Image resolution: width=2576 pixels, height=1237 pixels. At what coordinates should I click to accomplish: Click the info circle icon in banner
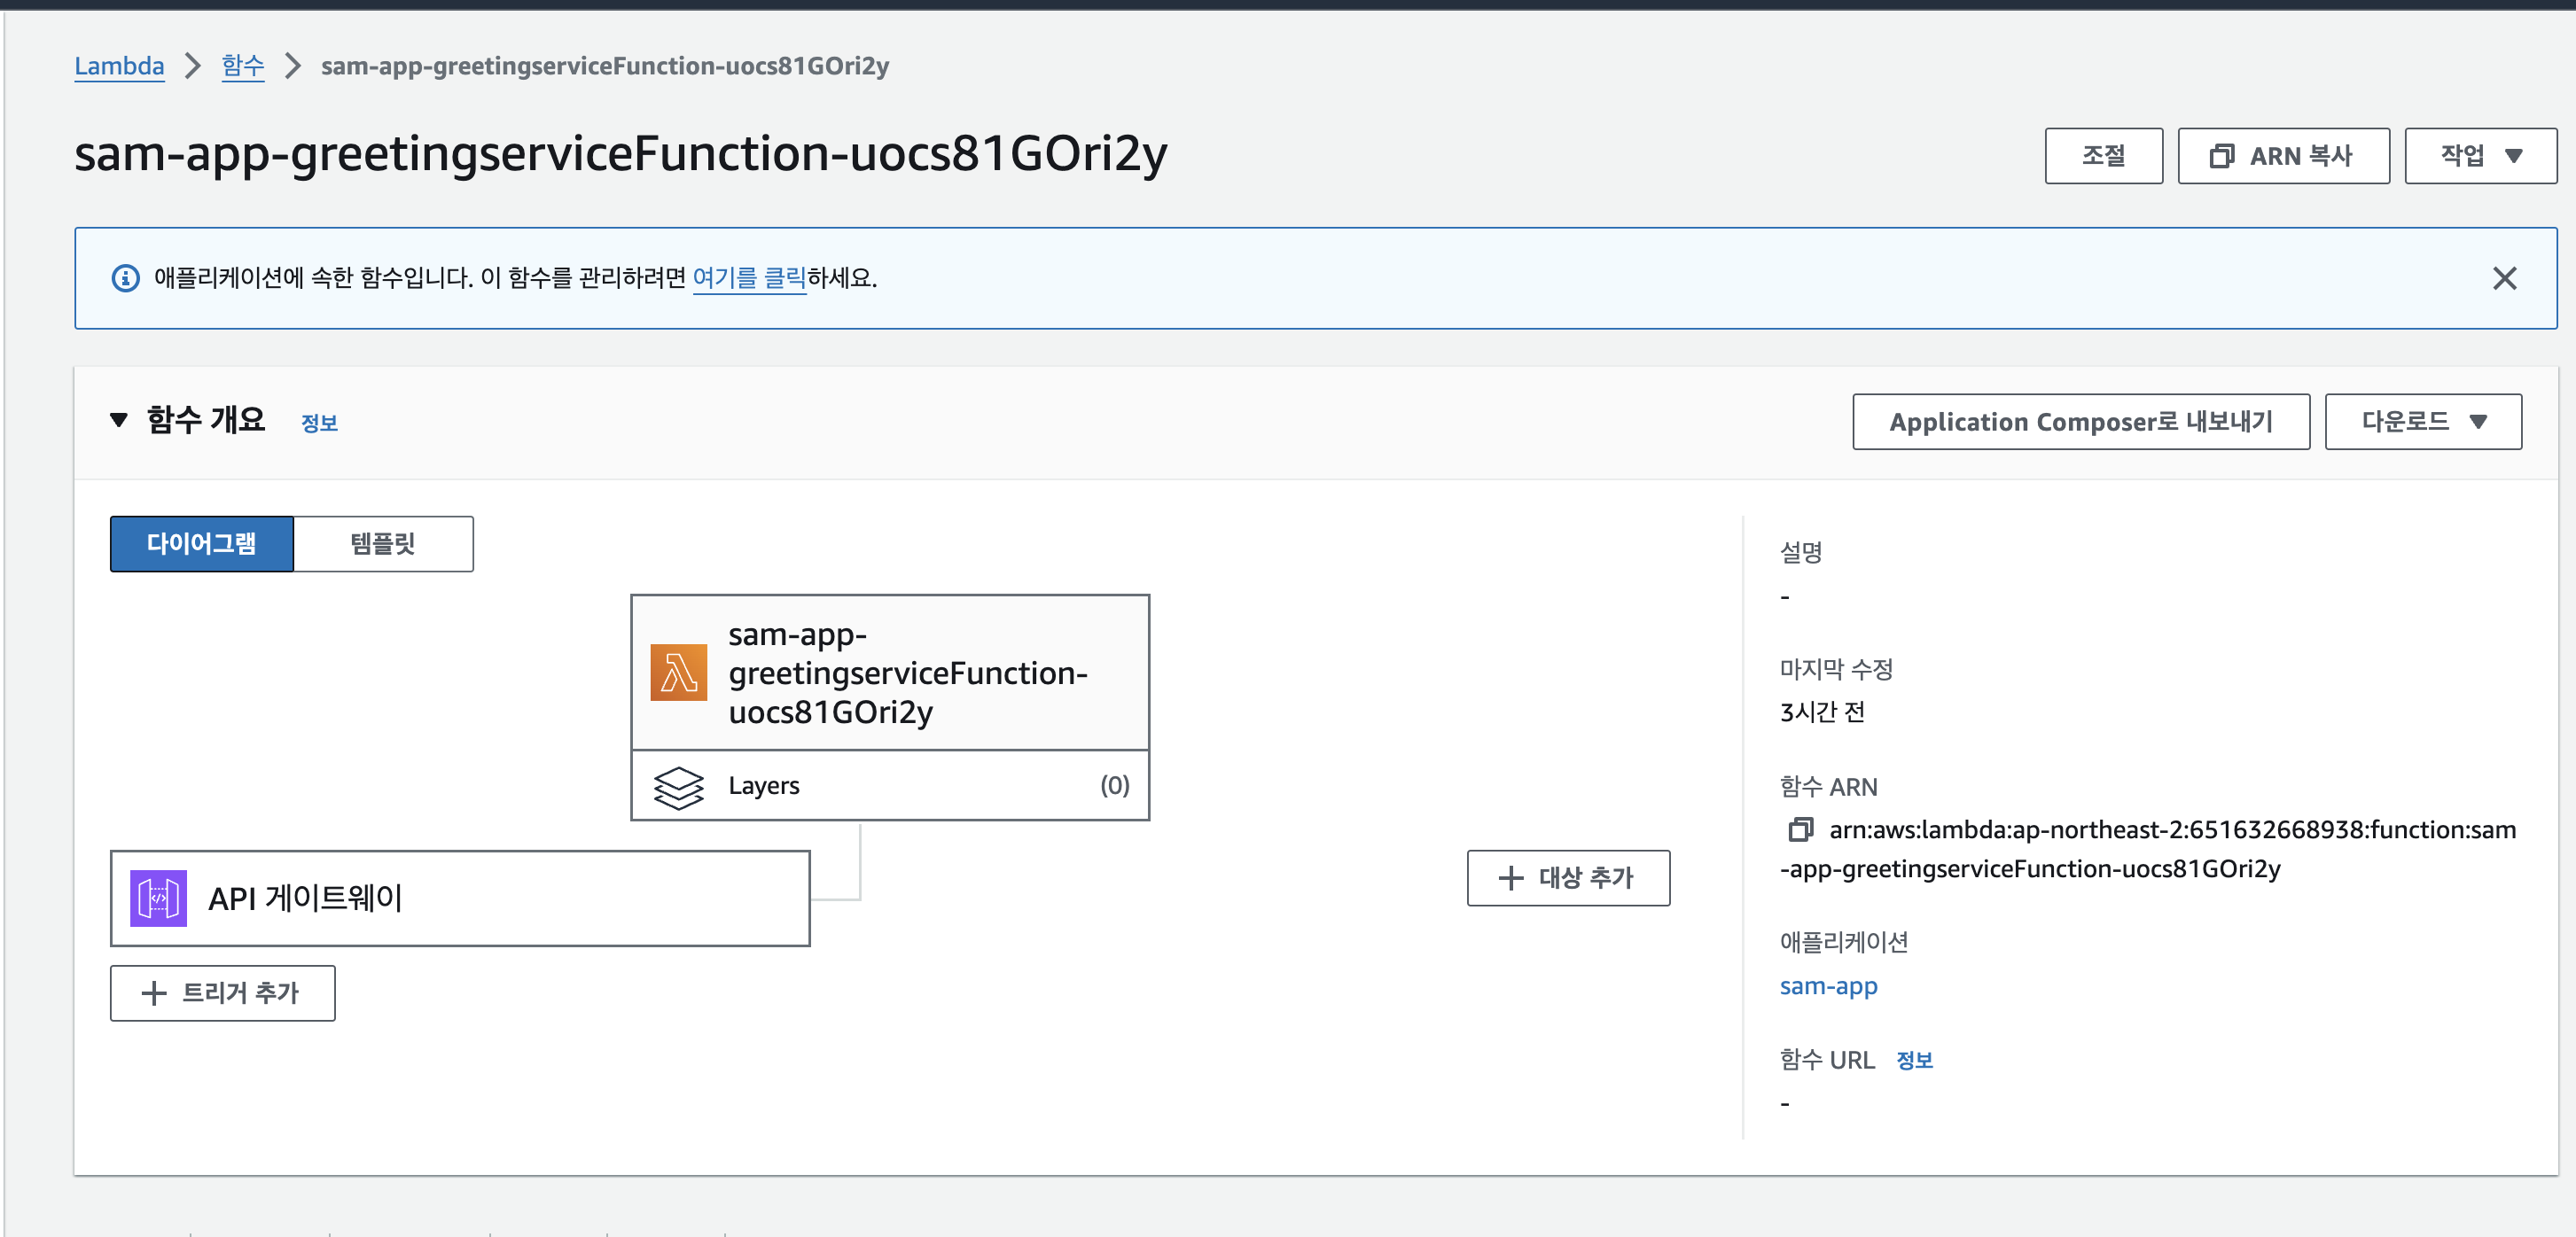(125, 278)
